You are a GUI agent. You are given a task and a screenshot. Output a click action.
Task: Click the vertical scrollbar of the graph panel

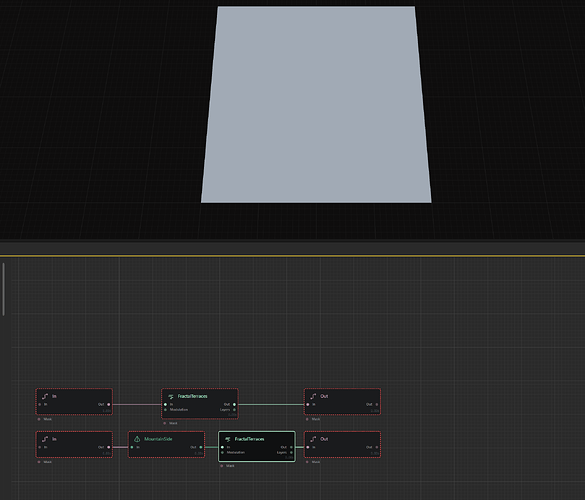4,289
